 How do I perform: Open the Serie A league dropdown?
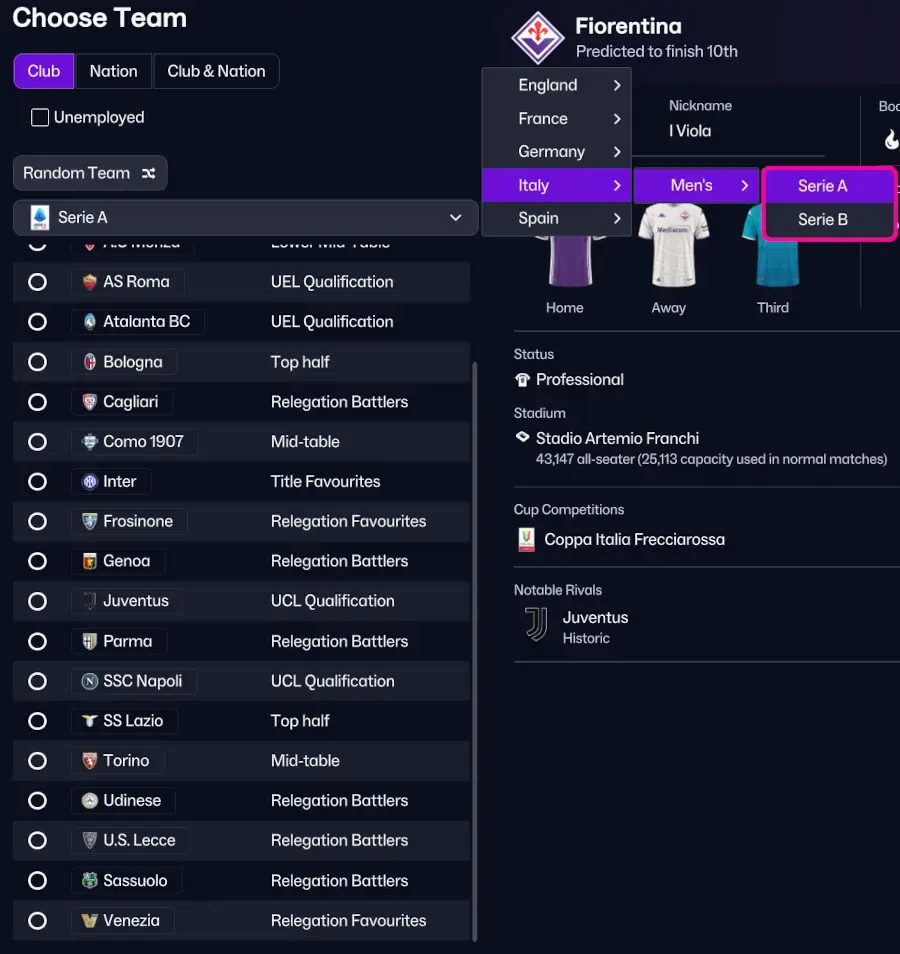[246, 217]
